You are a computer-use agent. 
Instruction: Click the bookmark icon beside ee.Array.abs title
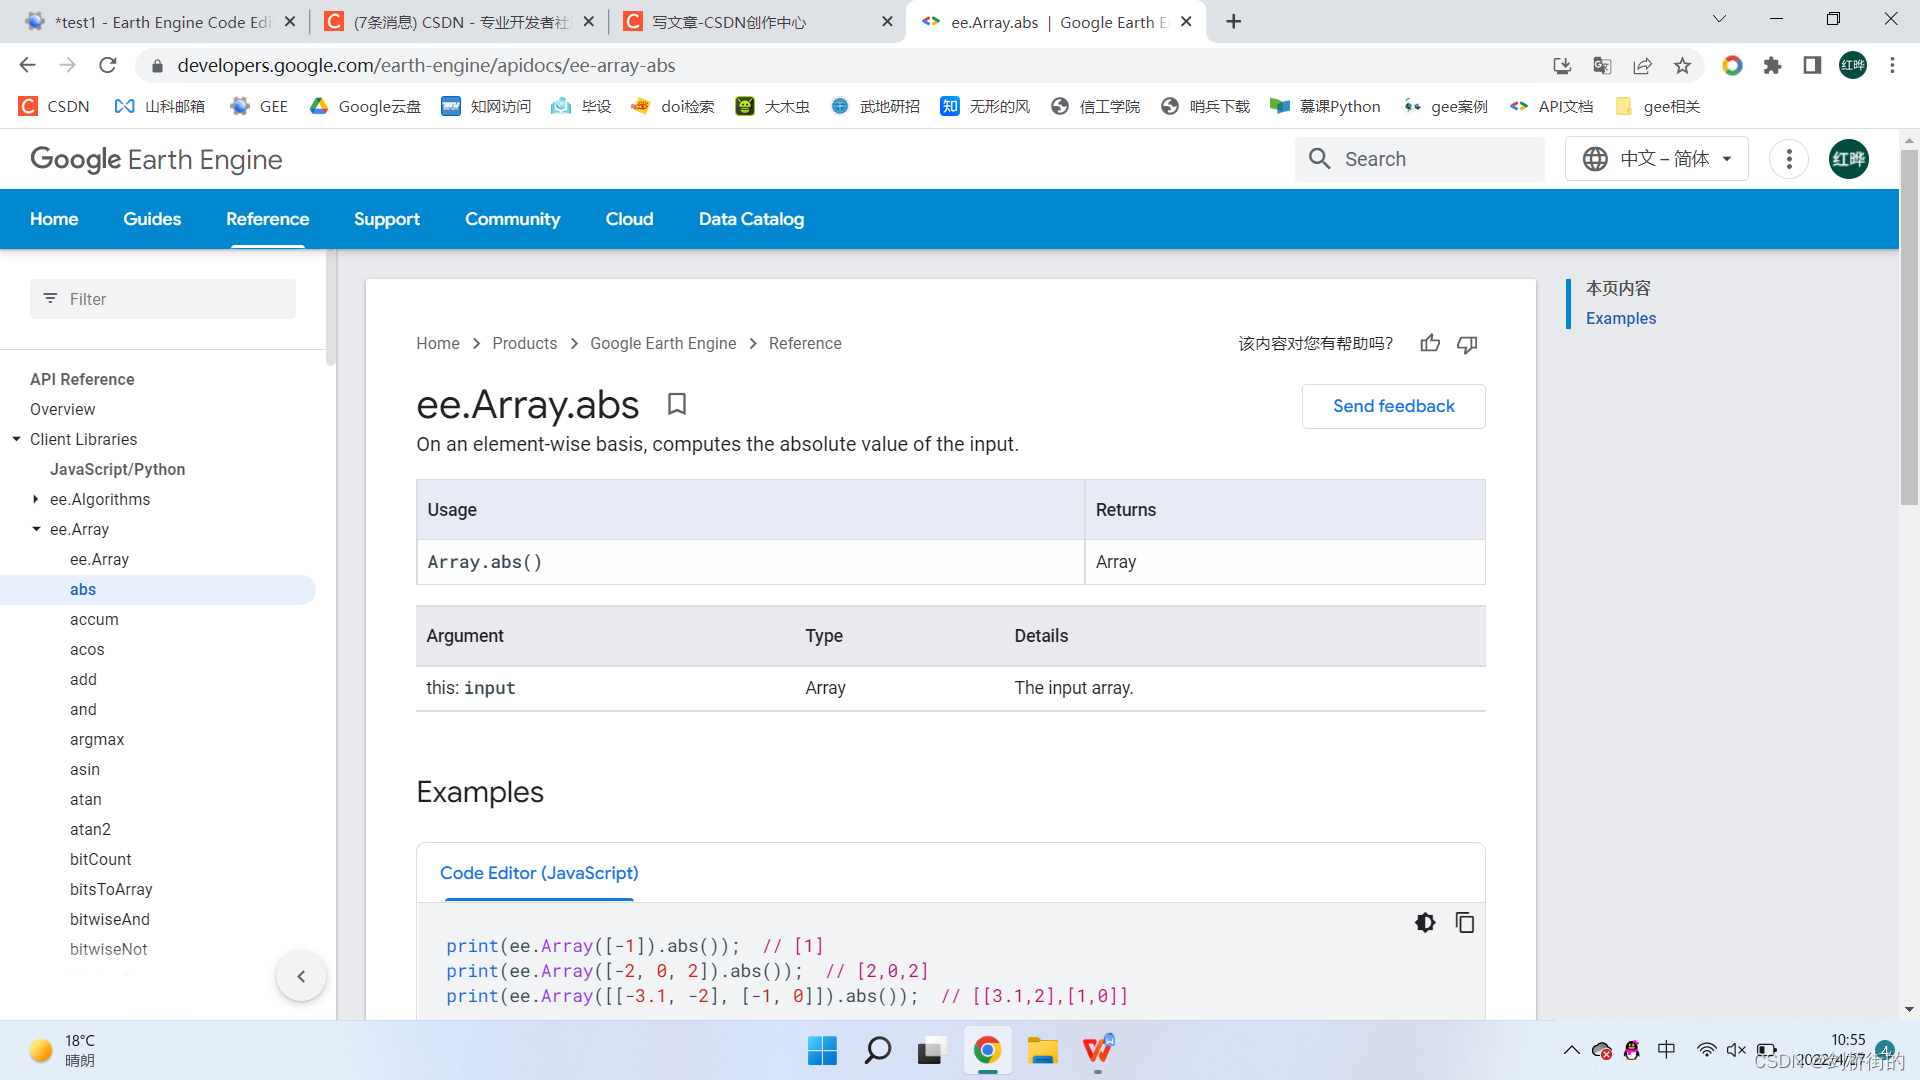[677, 404]
